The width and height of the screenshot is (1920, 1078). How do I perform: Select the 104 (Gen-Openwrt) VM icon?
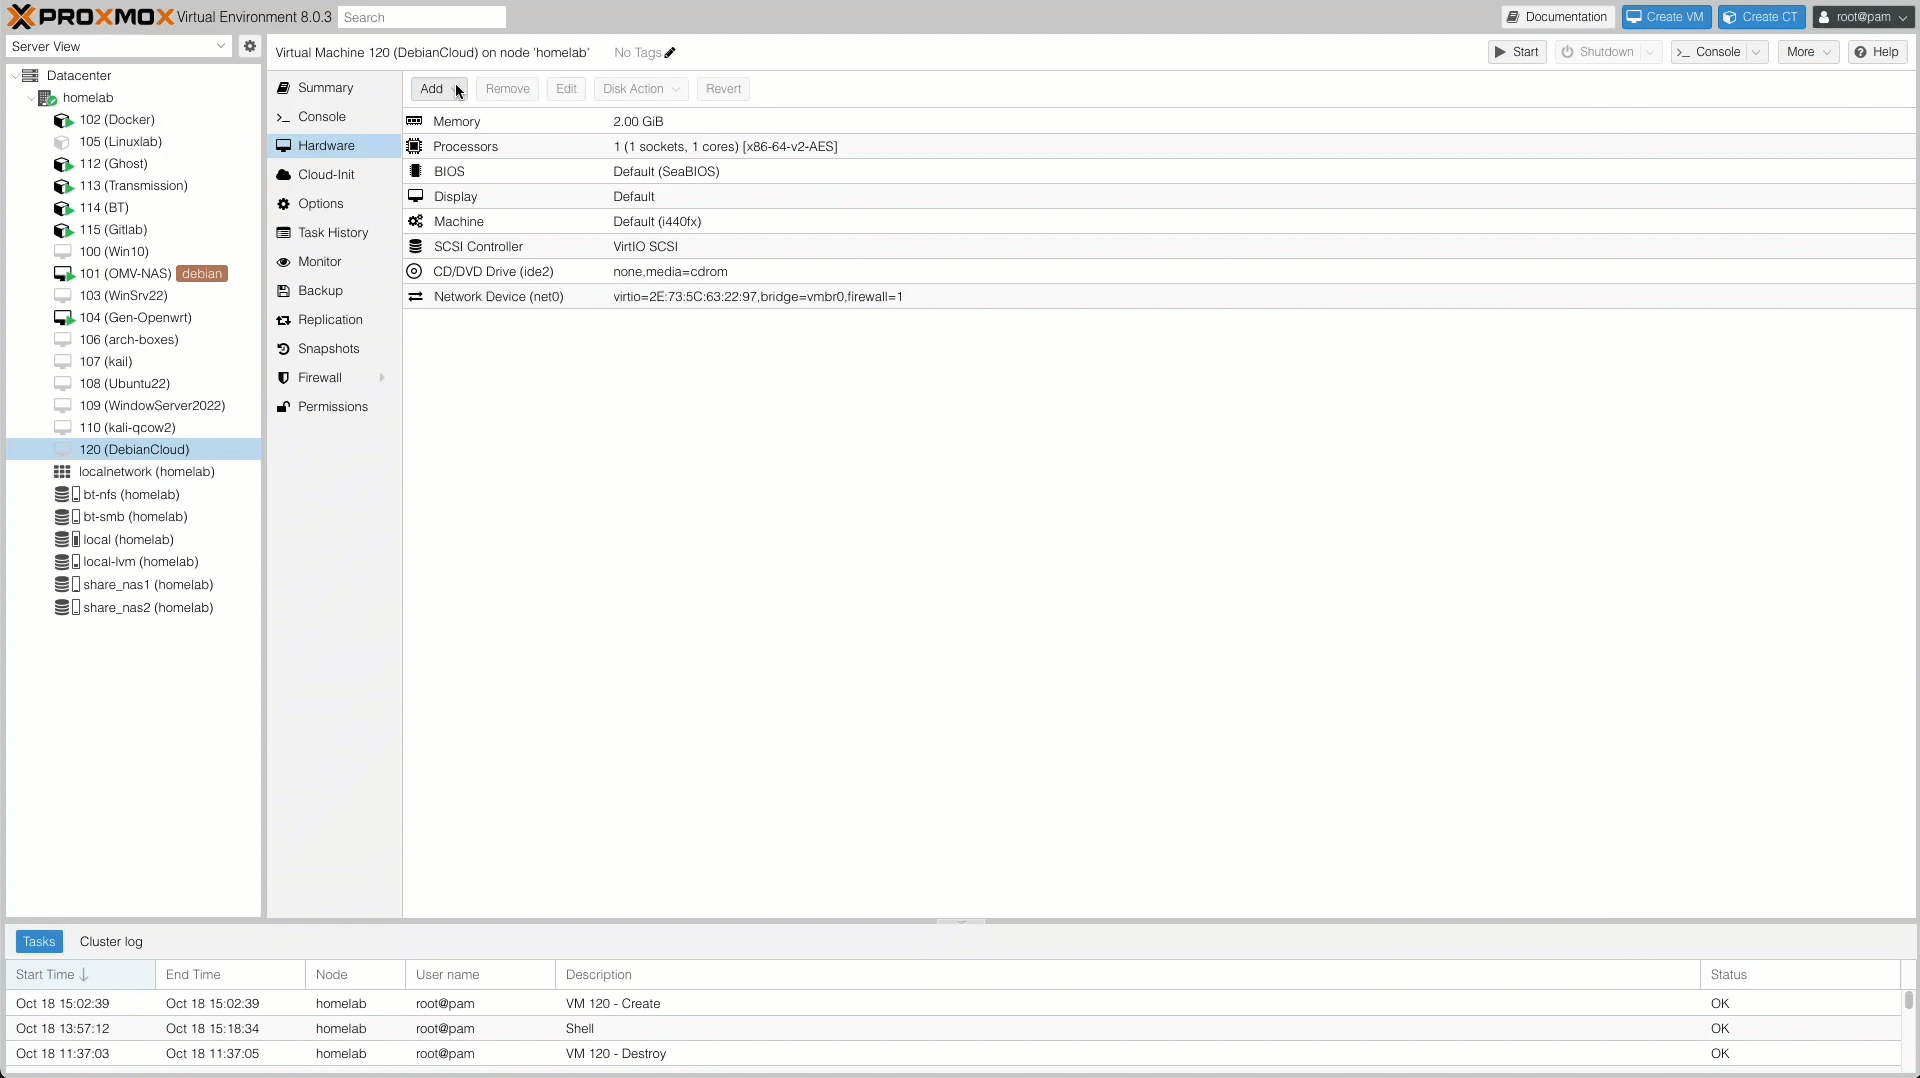63,318
